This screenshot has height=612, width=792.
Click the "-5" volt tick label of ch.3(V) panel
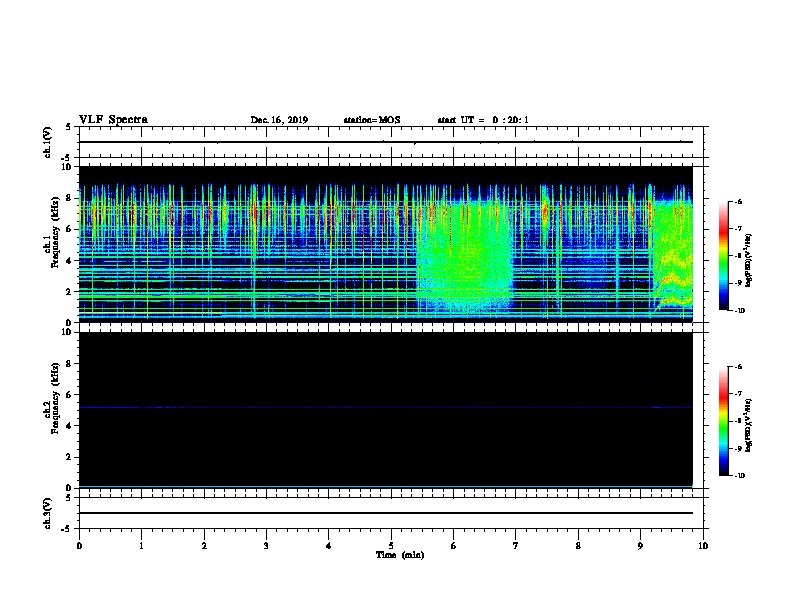click(67, 529)
